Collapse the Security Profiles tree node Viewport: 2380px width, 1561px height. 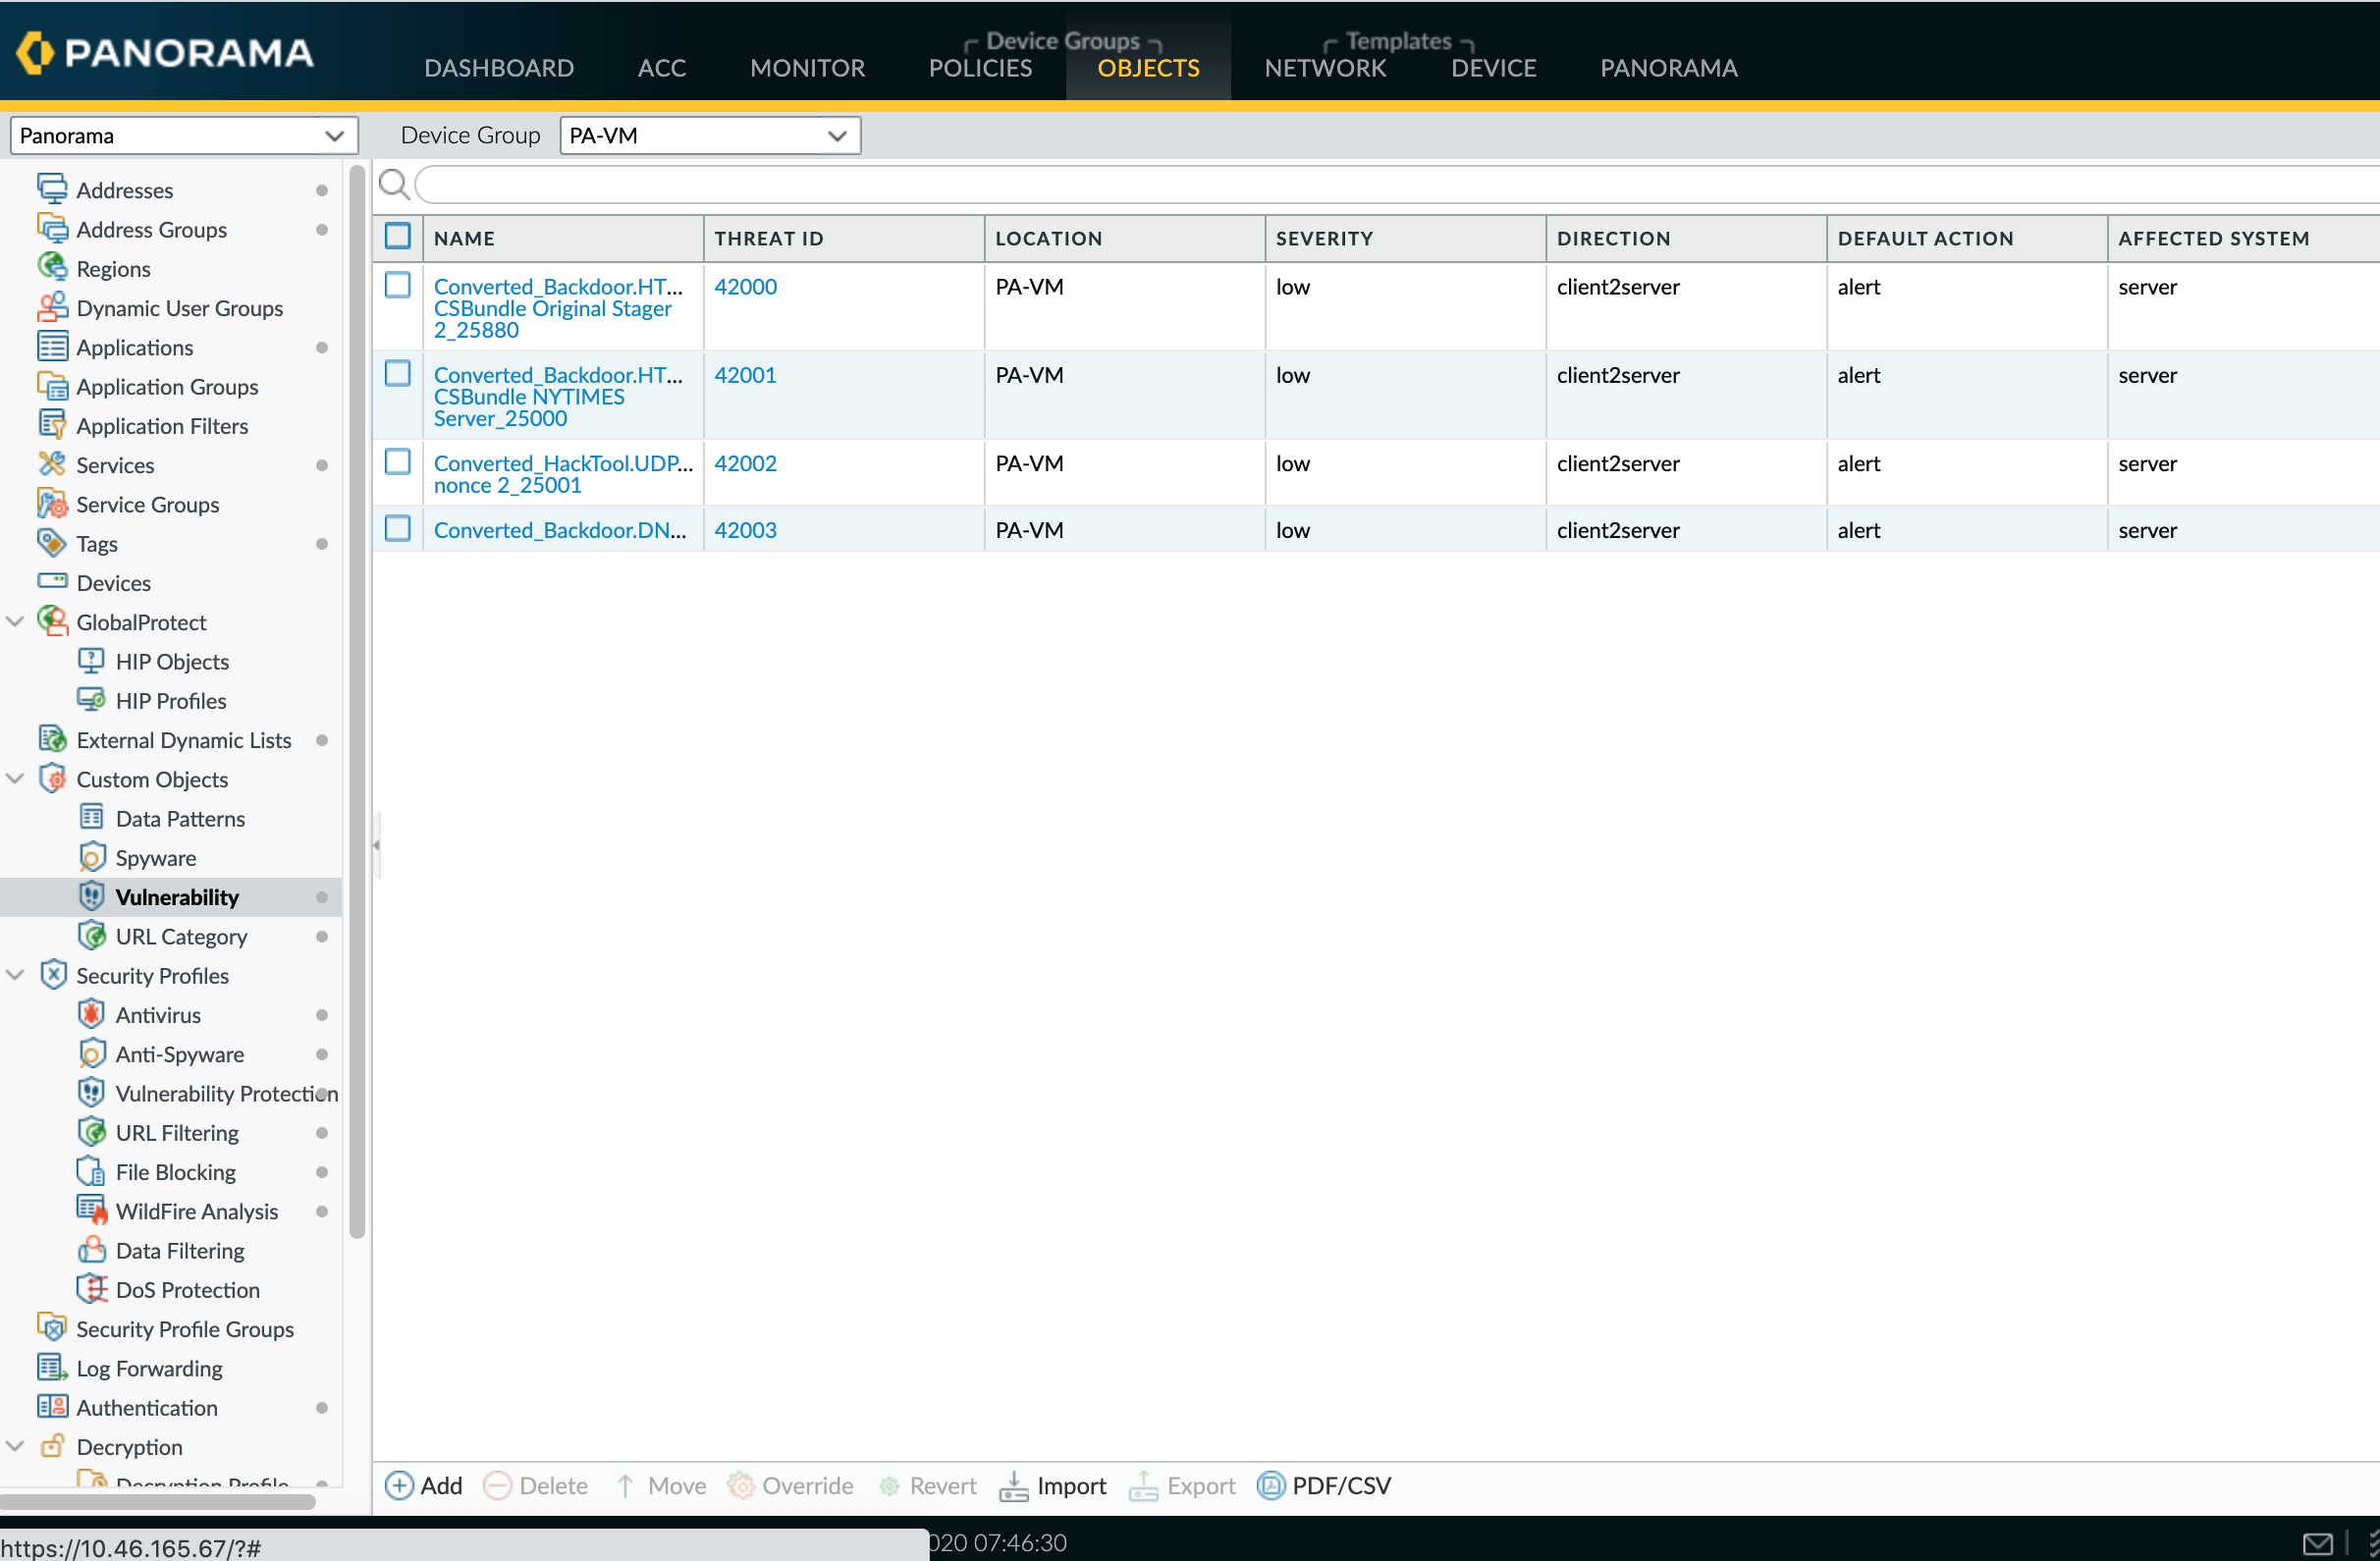15,975
